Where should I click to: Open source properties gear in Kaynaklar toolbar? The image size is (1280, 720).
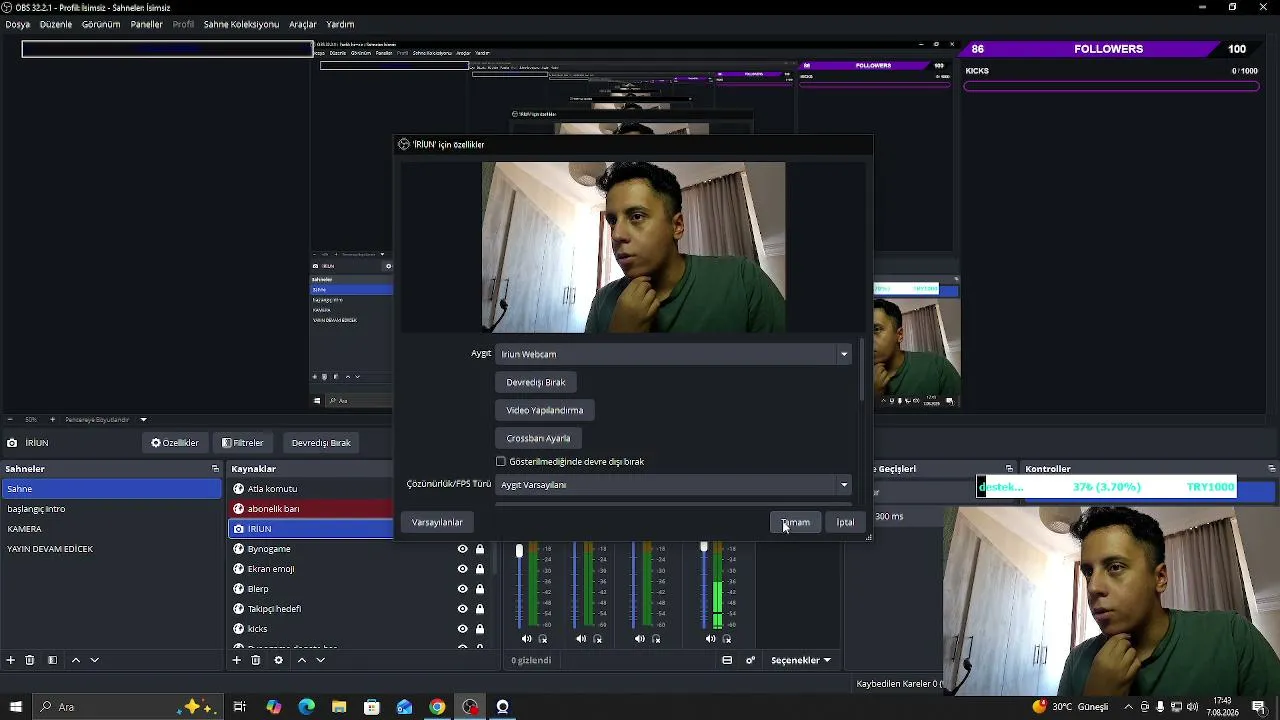pos(278,660)
